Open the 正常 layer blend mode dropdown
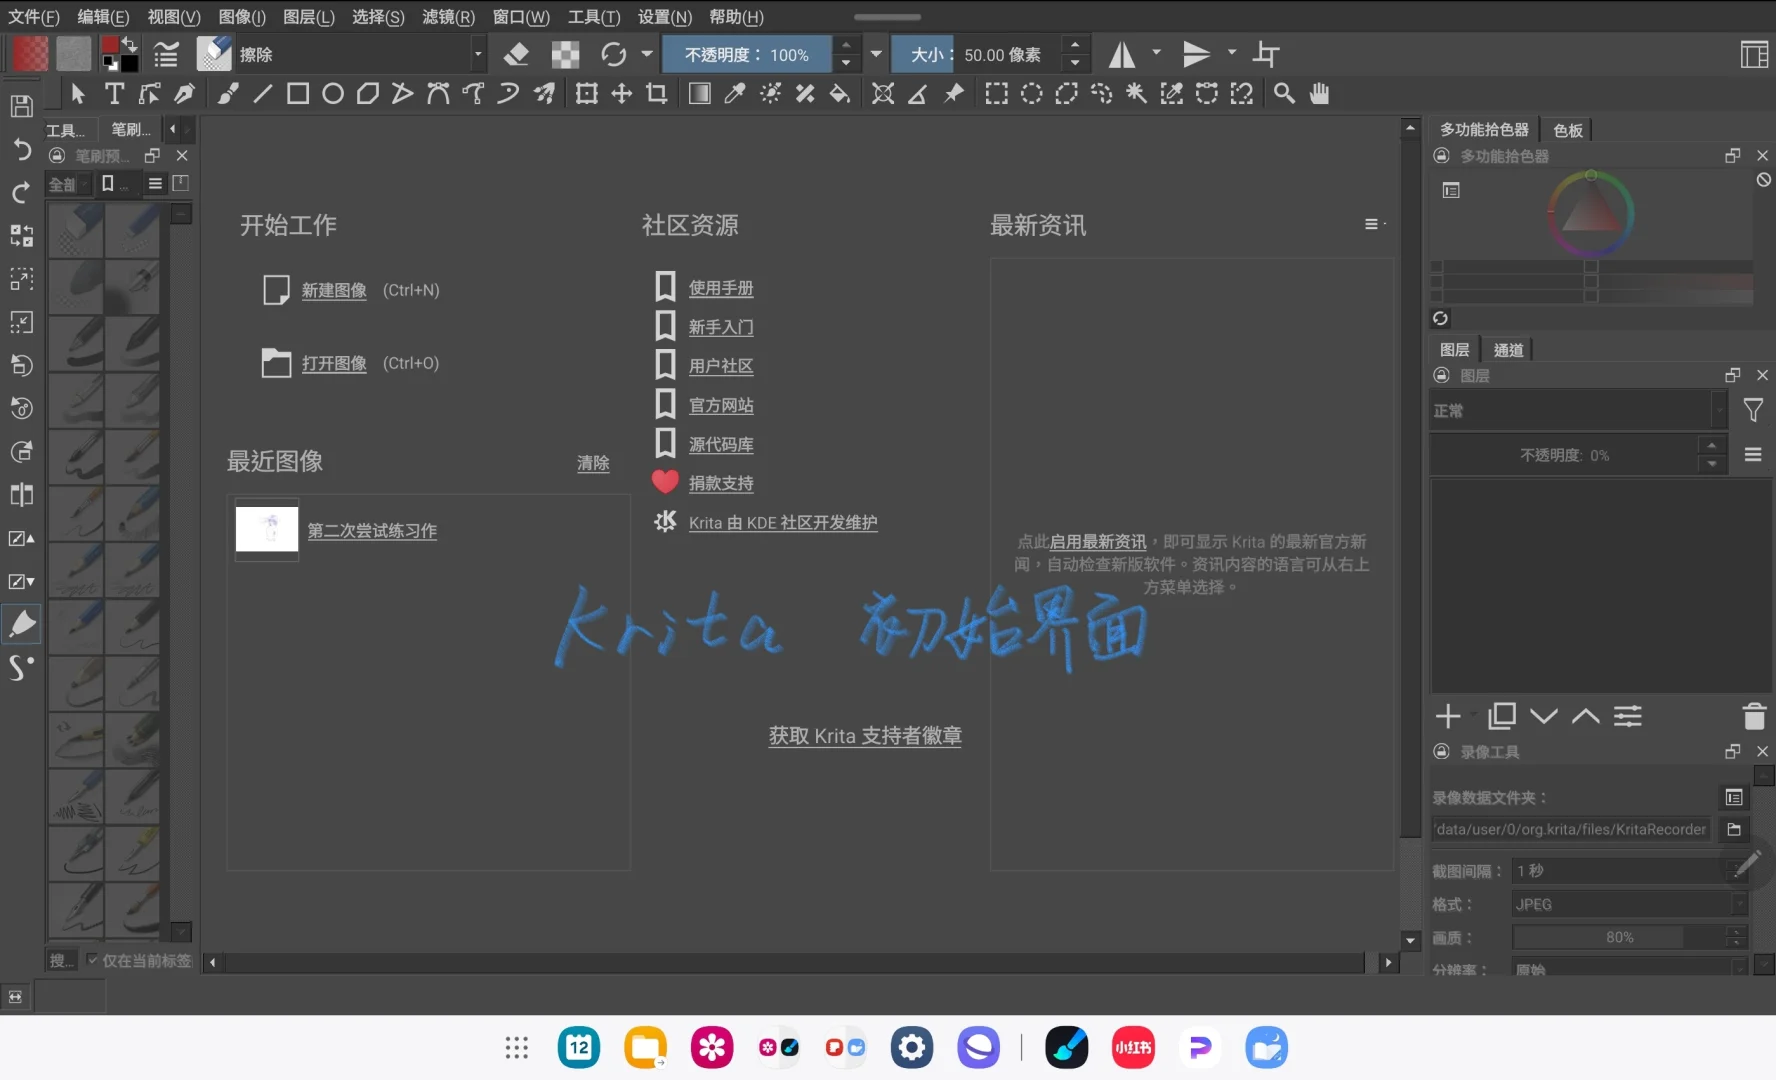The height and width of the screenshot is (1080, 1776). [1579, 410]
